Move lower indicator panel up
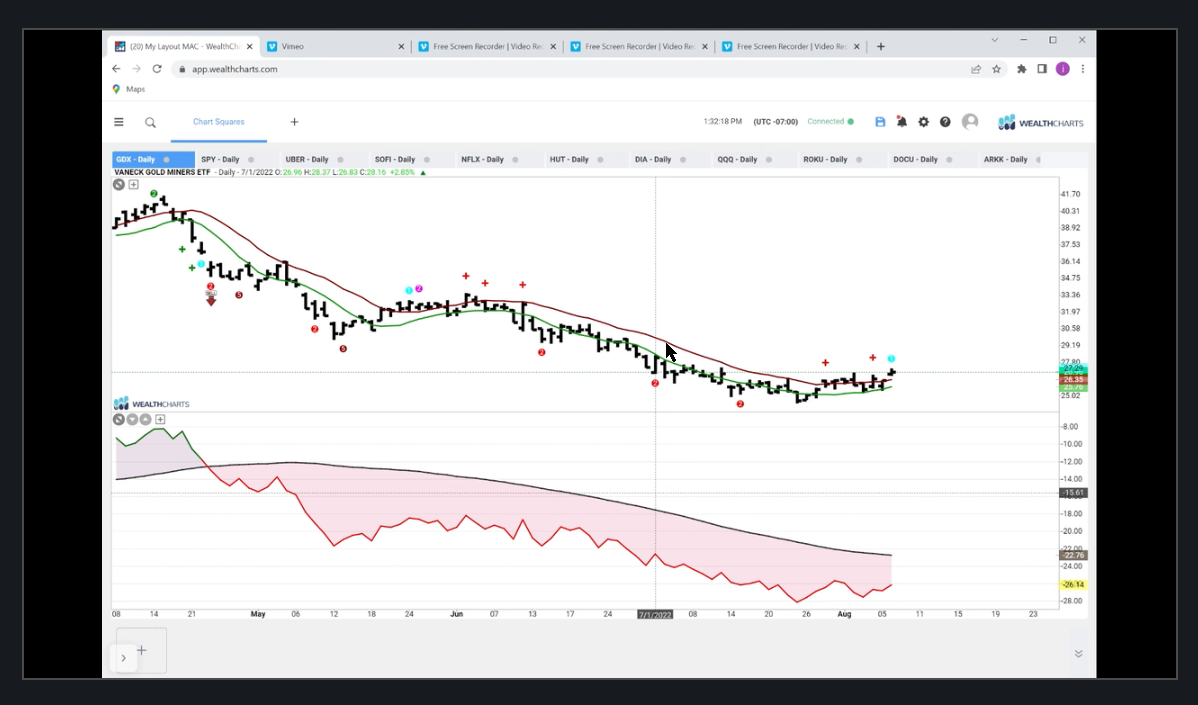 pyautogui.click(x=145, y=419)
